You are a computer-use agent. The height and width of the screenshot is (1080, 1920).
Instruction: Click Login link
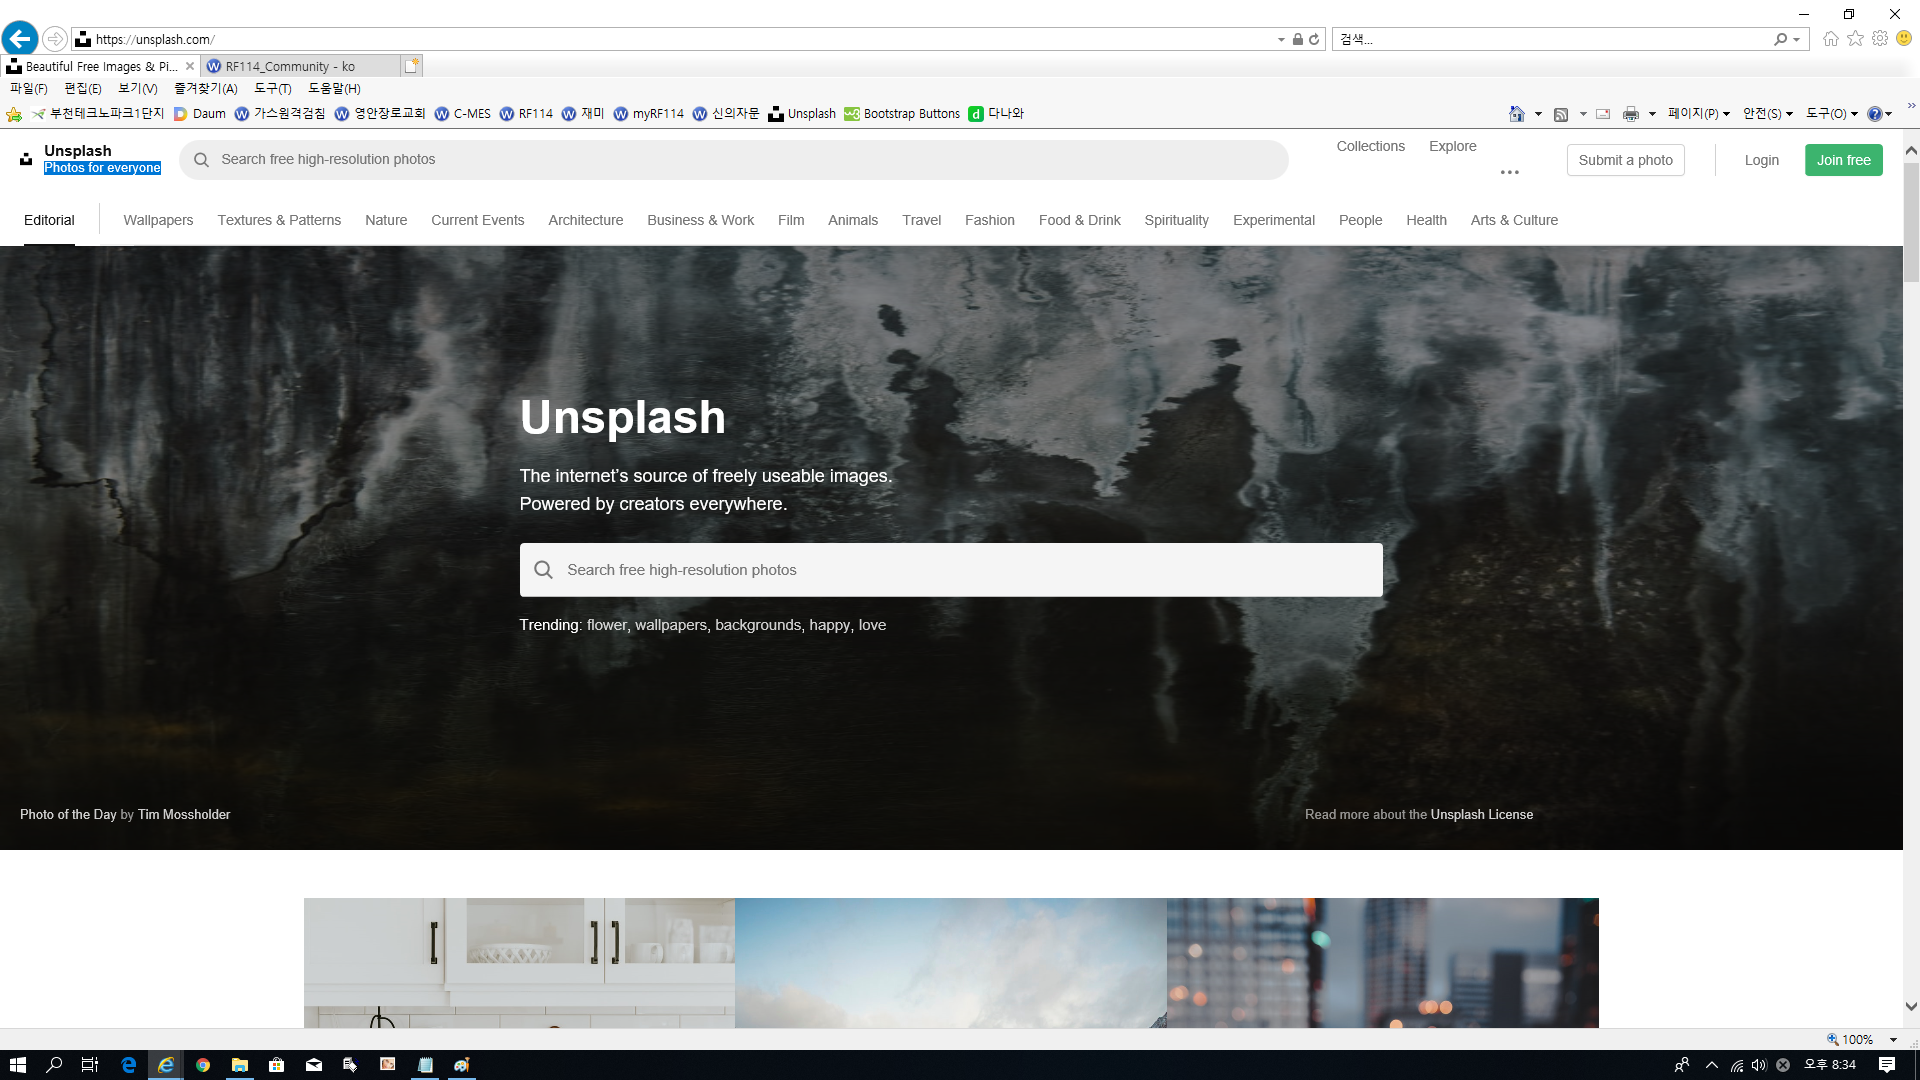pyautogui.click(x=1761, y=160)
